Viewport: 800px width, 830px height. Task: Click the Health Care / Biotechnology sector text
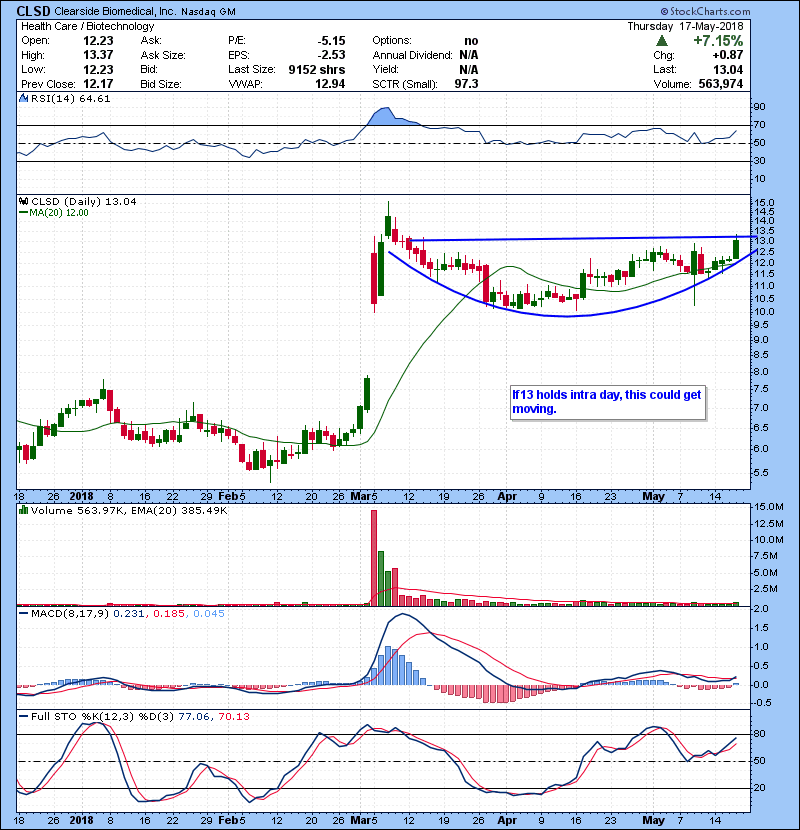[x=88, y=26]
